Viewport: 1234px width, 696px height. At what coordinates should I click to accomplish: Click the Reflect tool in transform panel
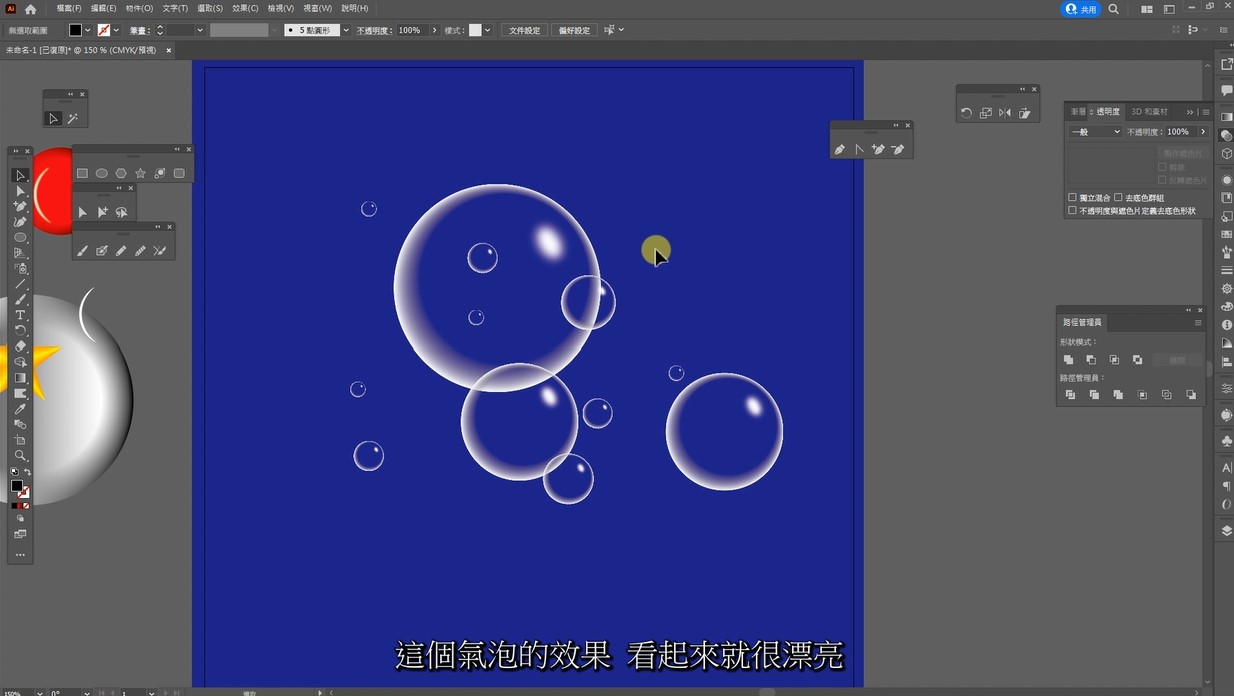(1005, 113)
